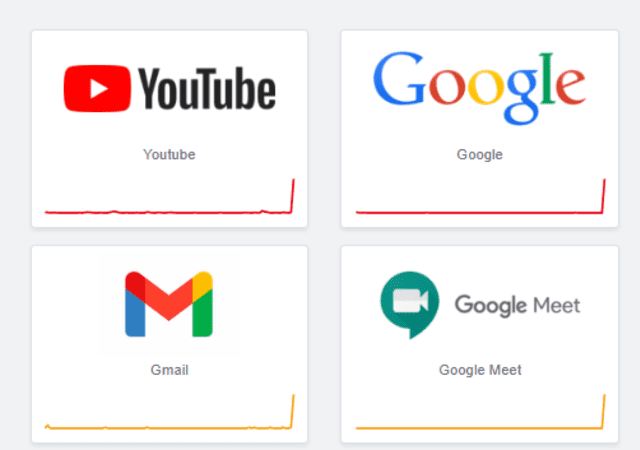Image resolution: width=640 pixels, height=450 pixels.
Task: Click the Google logo image
Action: tap(480, 88)
